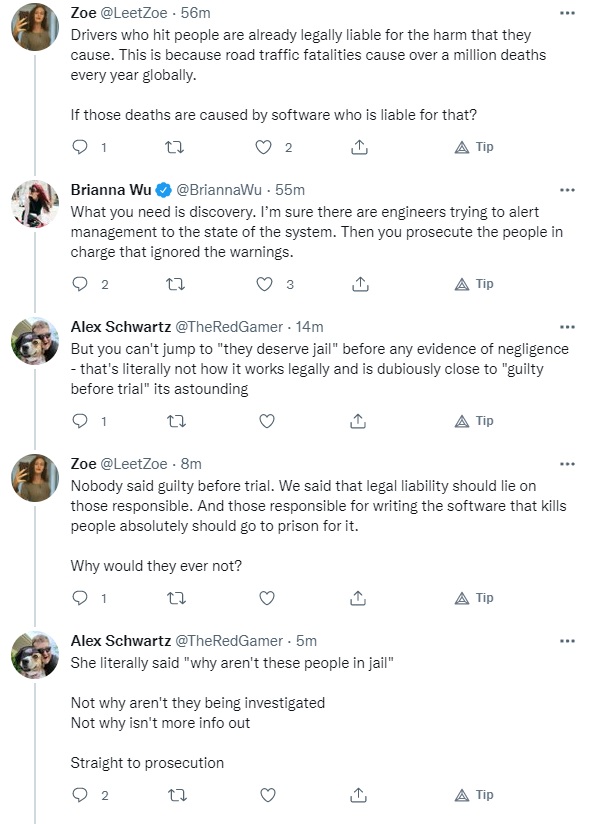The width and height of the screenshot is (590, 824).
Task: Like Alex Schwartz's 5m tweet
Action: point(268,795)
